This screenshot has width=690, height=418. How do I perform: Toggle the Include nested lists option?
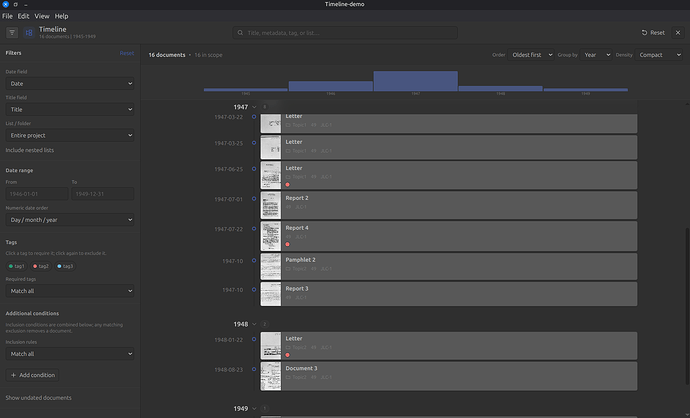point(29,150)
